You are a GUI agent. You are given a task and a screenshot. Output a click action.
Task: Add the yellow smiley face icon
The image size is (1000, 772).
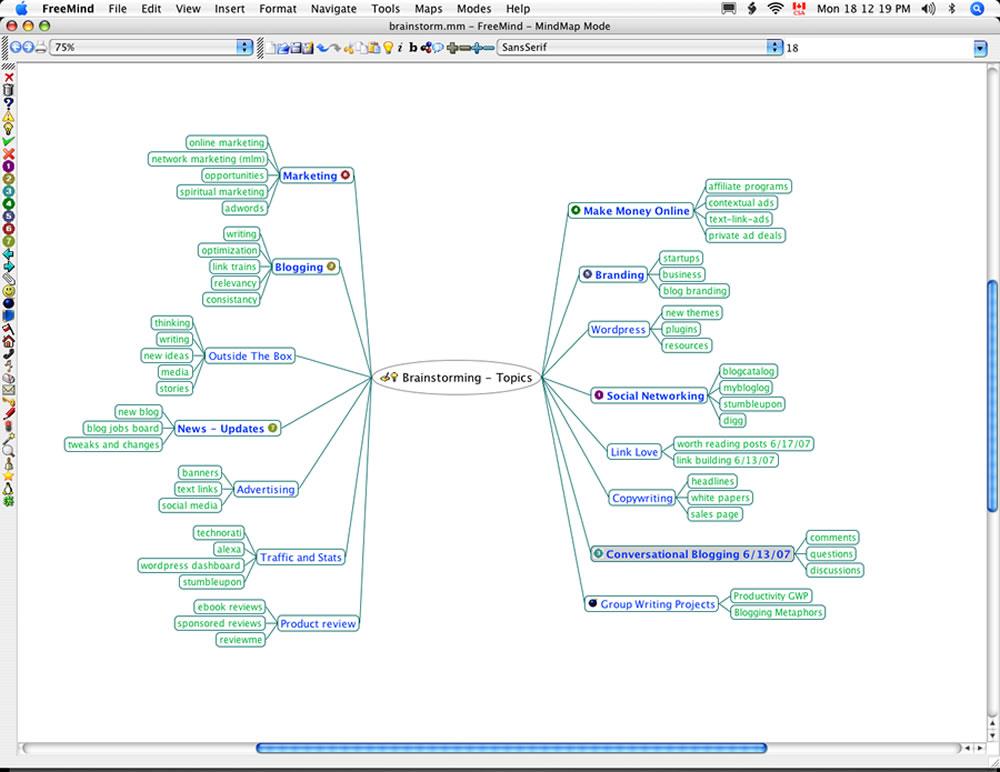pos(8,291)
